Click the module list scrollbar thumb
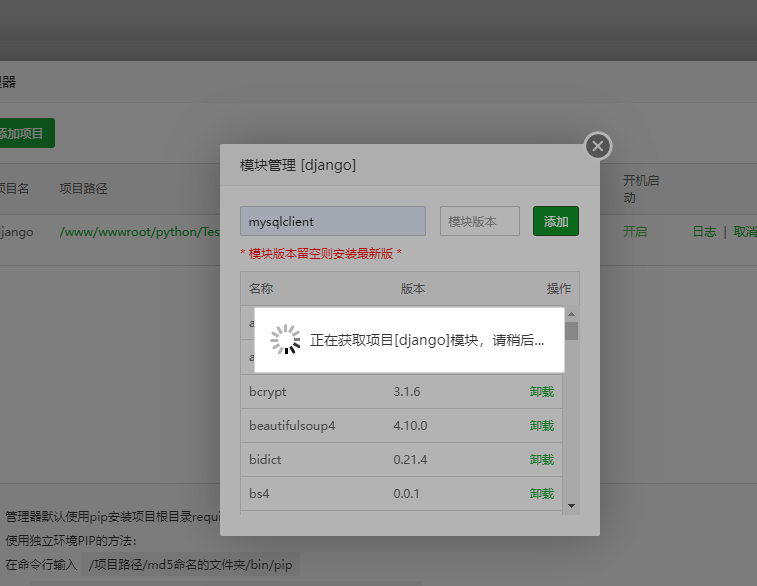757x586 pixels. pyautogui.click(x=572, y=331)
